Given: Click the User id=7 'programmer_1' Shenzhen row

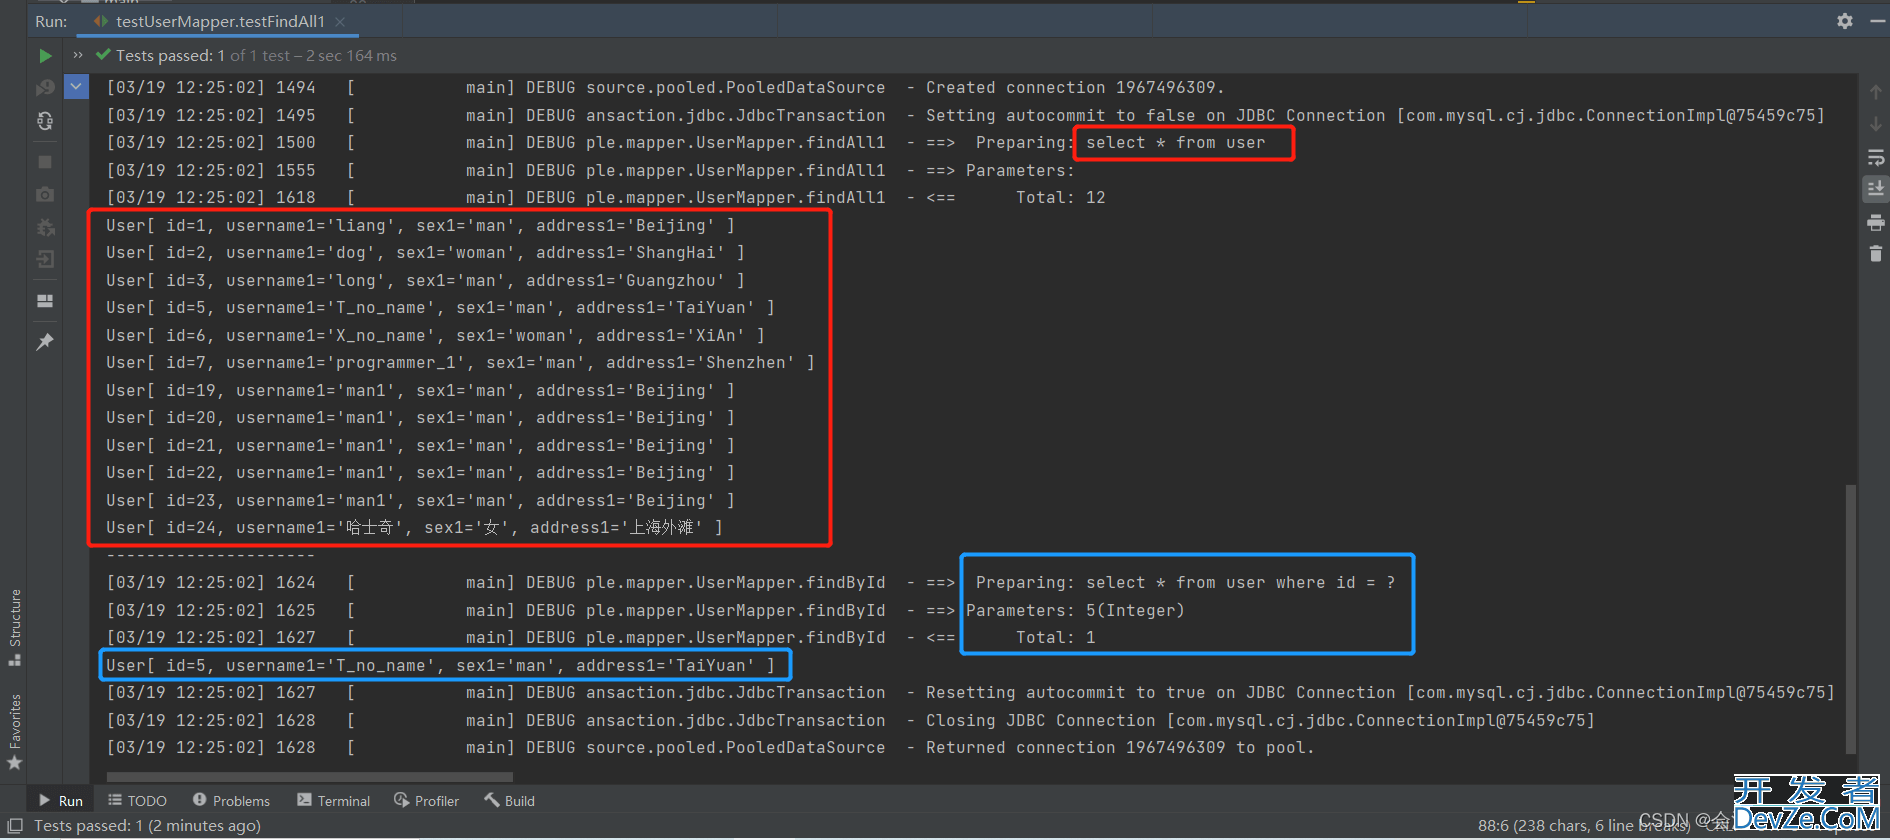Looking at the screenshot, I should (460, 363).
